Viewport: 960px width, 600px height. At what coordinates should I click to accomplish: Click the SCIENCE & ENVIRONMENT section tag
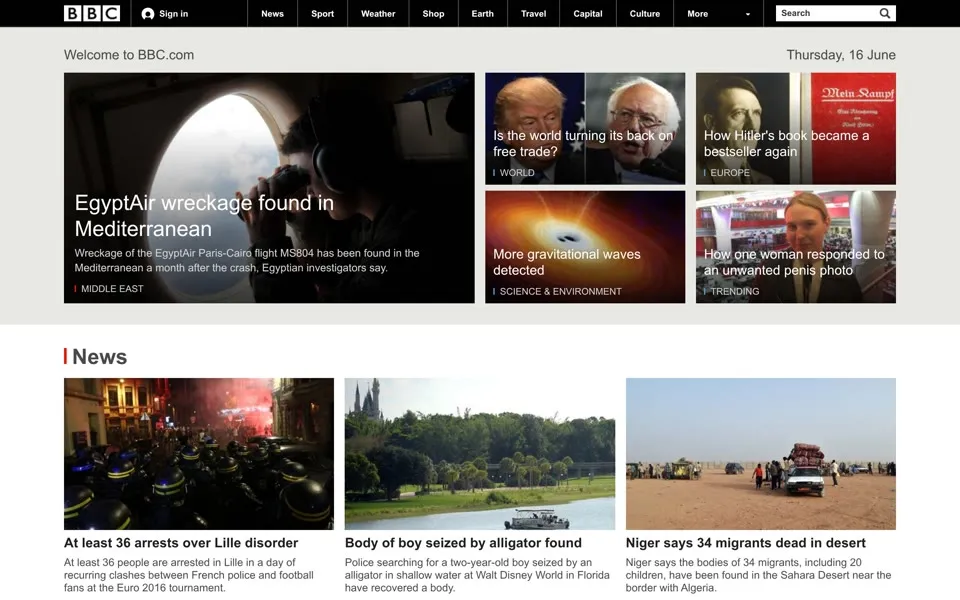tap(560, 291)
